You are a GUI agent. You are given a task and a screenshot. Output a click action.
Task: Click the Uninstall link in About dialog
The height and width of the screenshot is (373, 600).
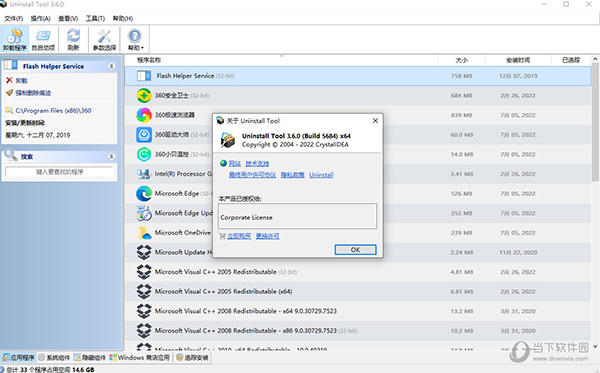pyautogui.click(x=321, y=175)
